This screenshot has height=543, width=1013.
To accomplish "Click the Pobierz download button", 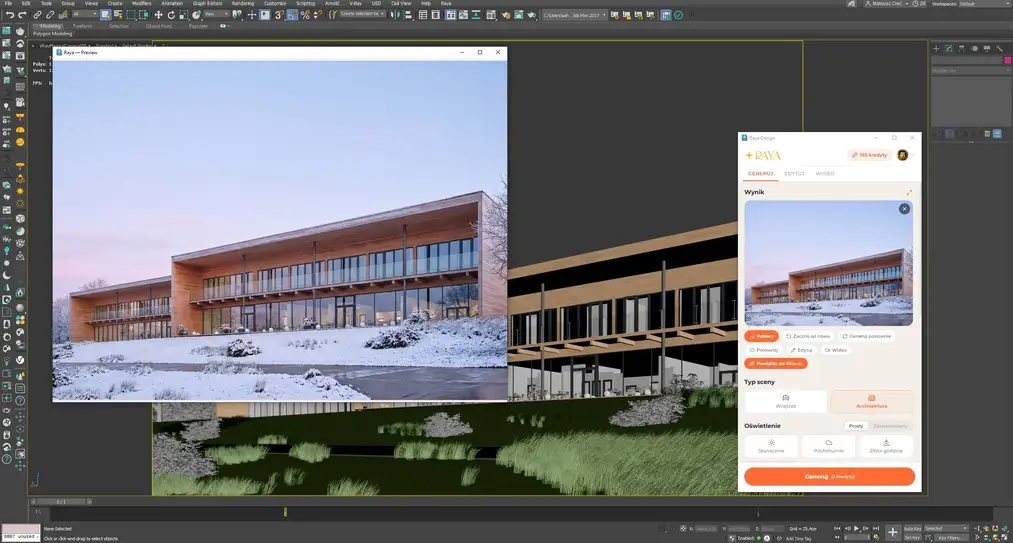I will 761,336.
